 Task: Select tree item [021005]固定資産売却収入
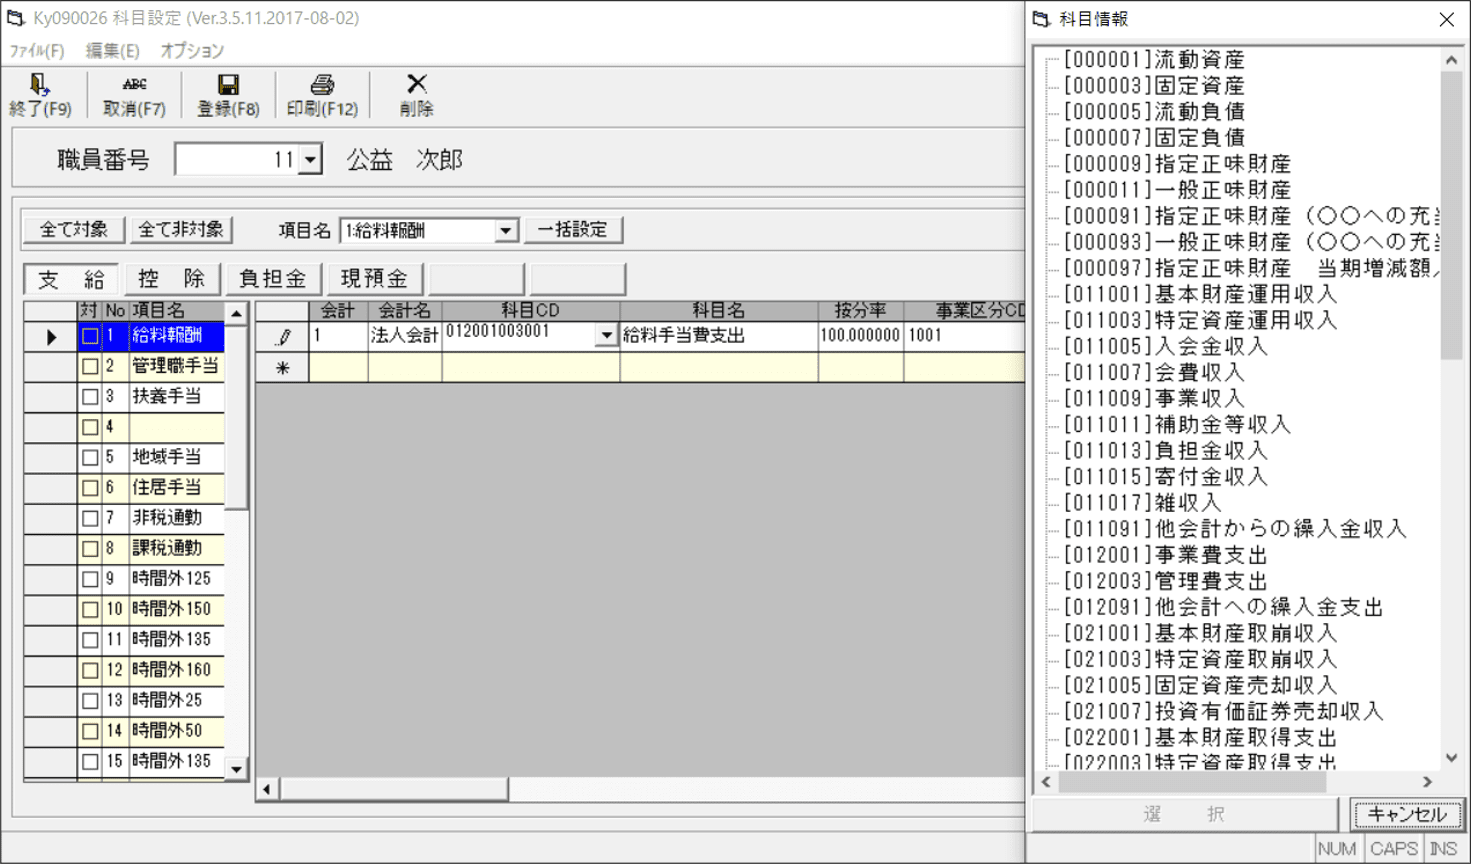pos(1200,685)
